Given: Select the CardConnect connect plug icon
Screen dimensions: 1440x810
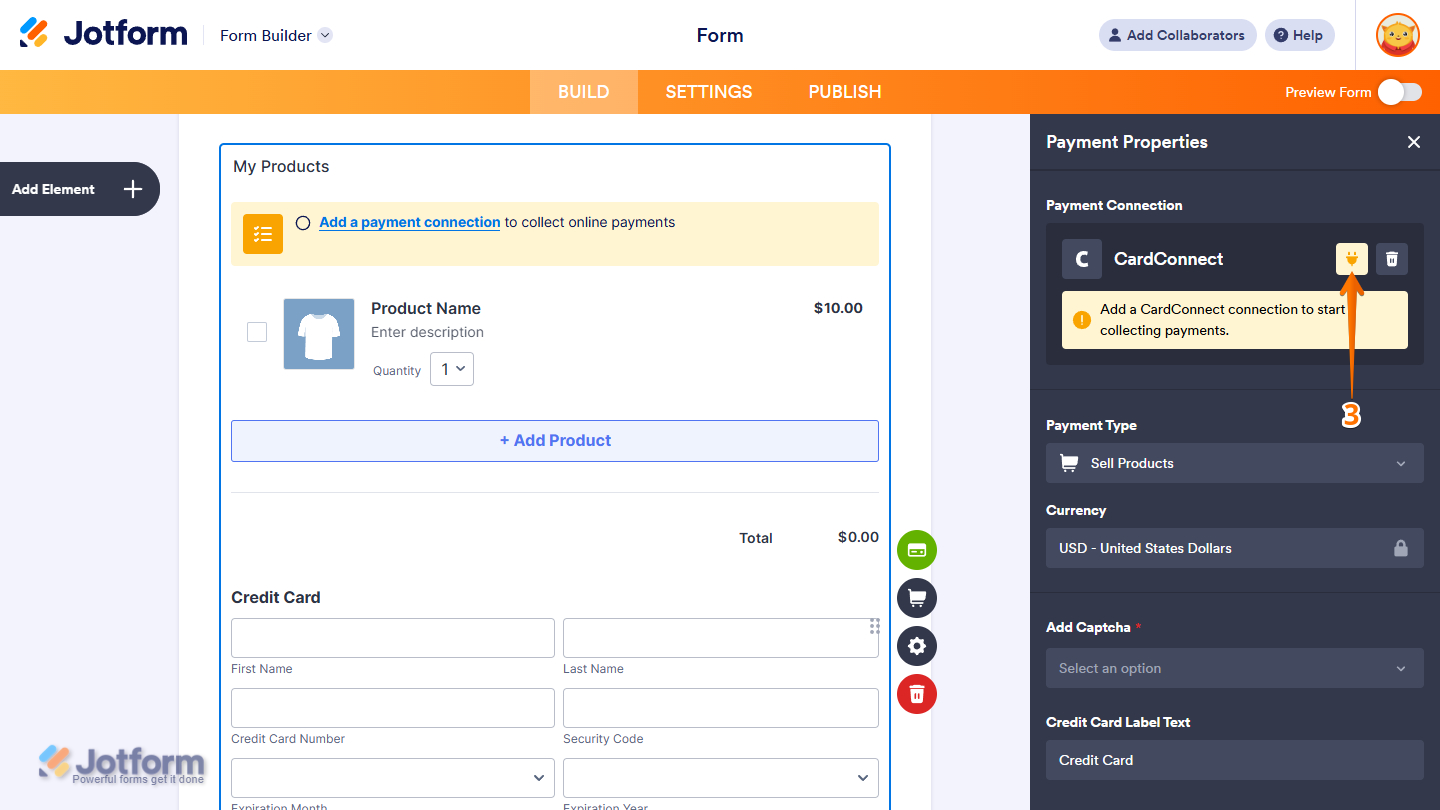Looking at the screenshot, I should (x=1351, y=258).
